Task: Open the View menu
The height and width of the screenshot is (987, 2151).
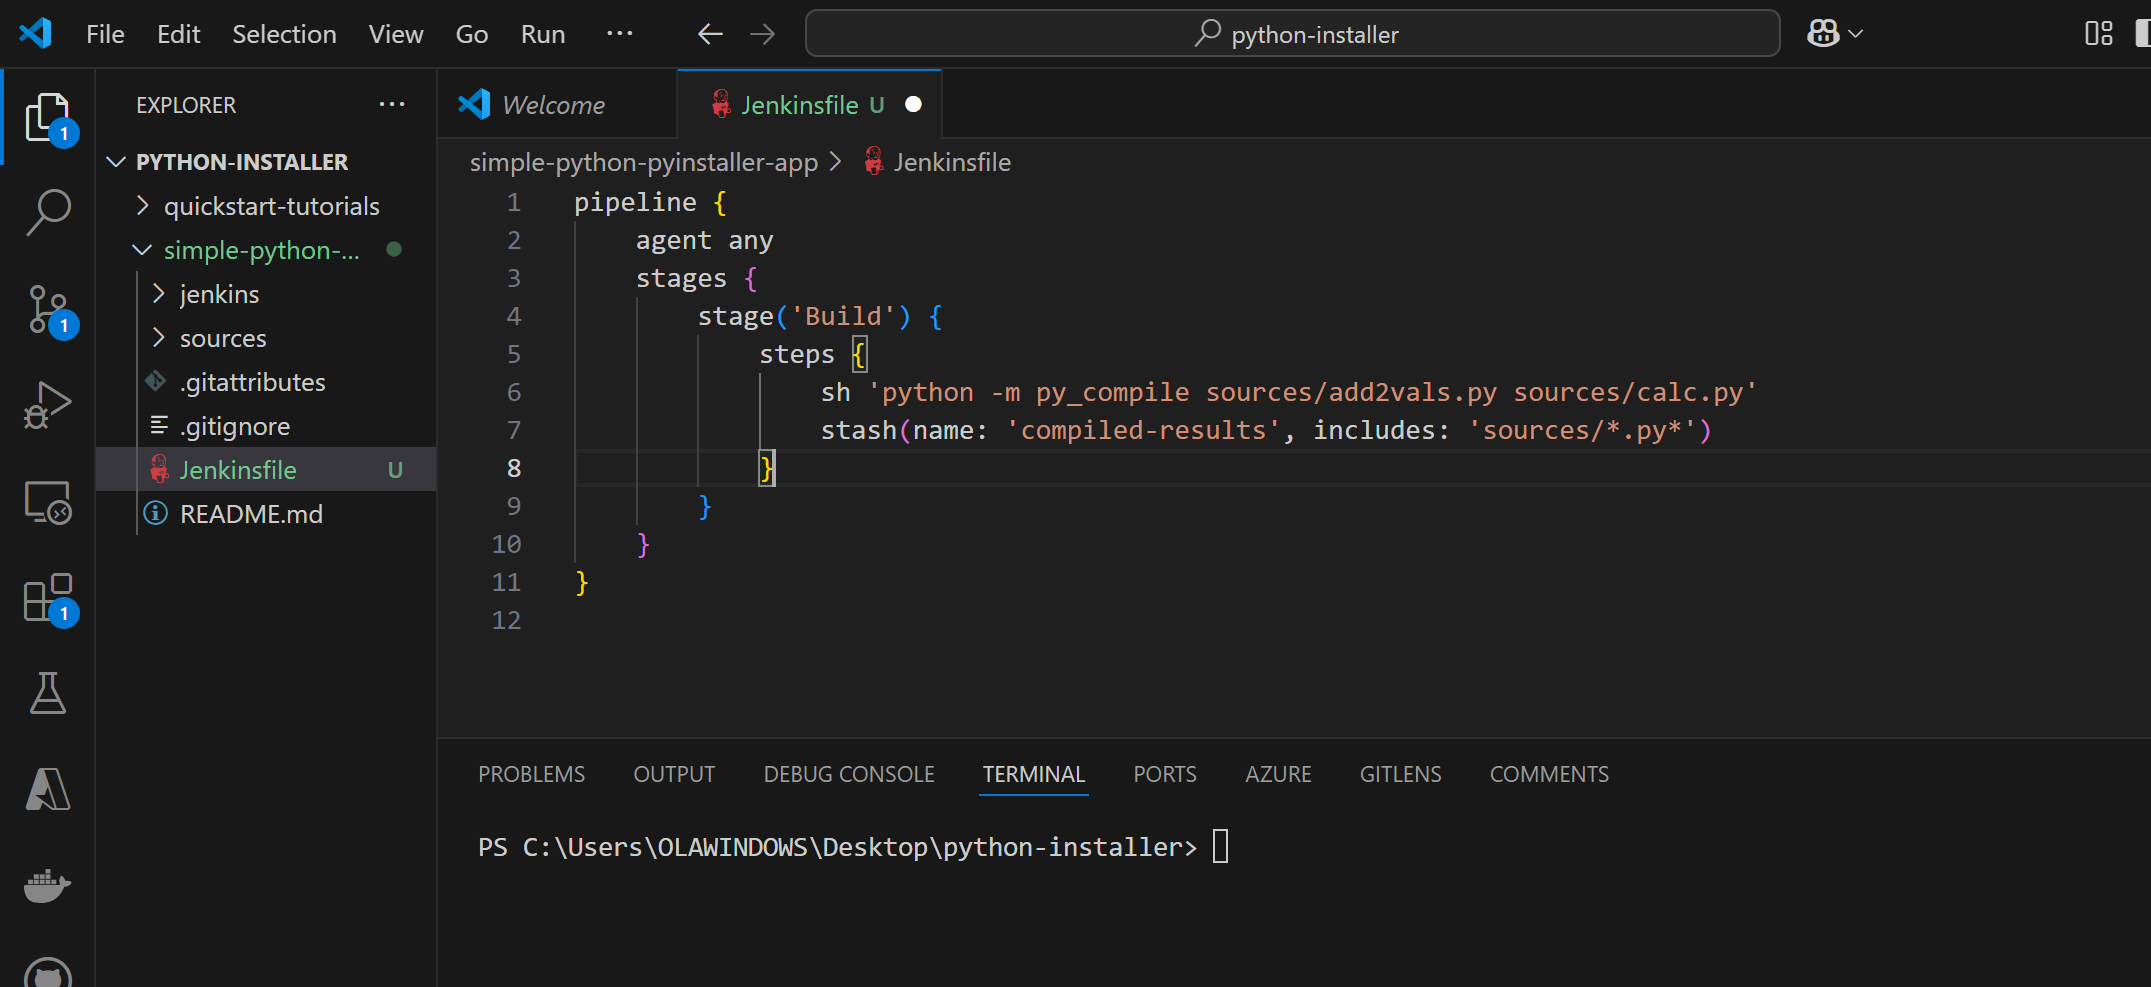Action: coord(396,34)
